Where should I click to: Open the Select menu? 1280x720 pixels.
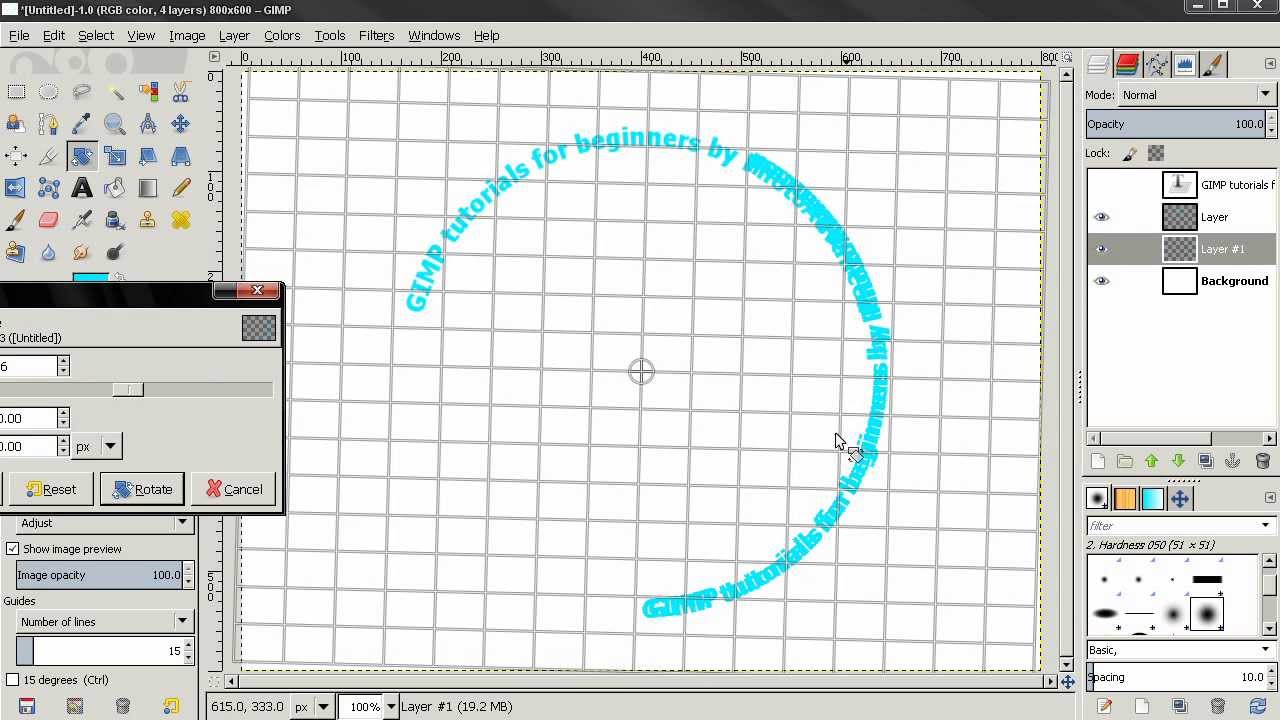pyautogui.click(x=96, y=35)
